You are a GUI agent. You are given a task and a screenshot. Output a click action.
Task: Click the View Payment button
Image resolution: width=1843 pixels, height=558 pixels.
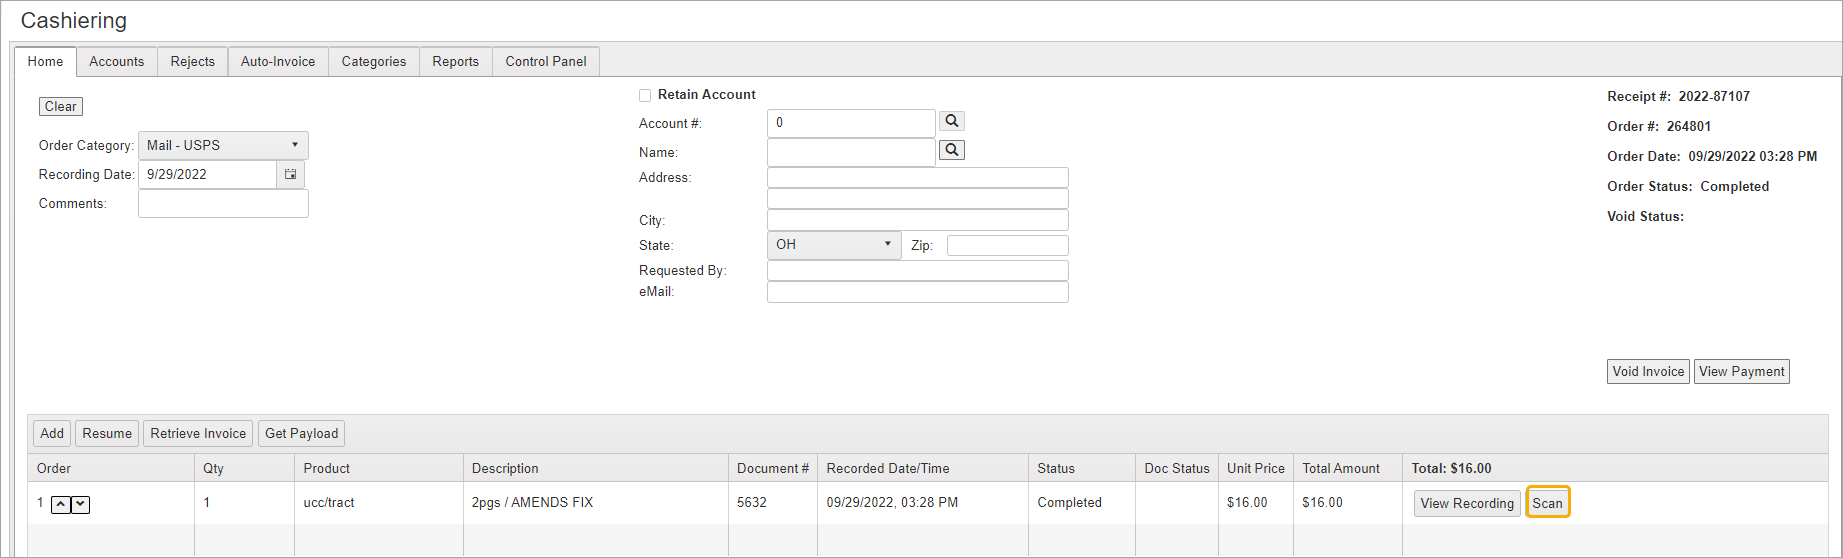1741,372
